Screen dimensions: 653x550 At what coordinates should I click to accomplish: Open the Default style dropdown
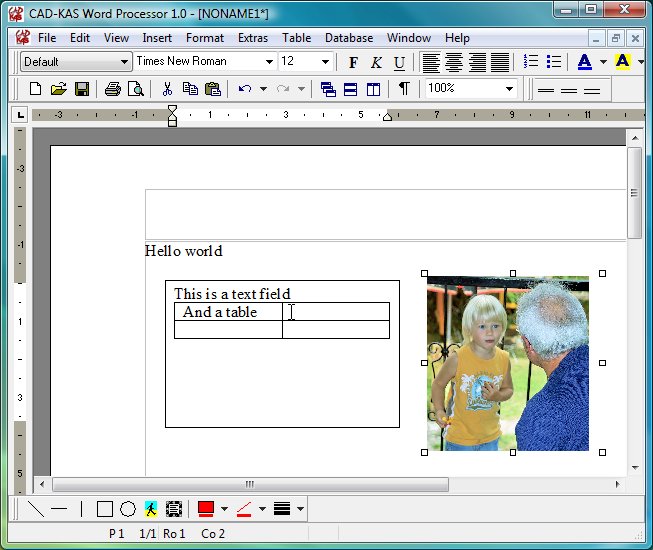tap(124, 62)
